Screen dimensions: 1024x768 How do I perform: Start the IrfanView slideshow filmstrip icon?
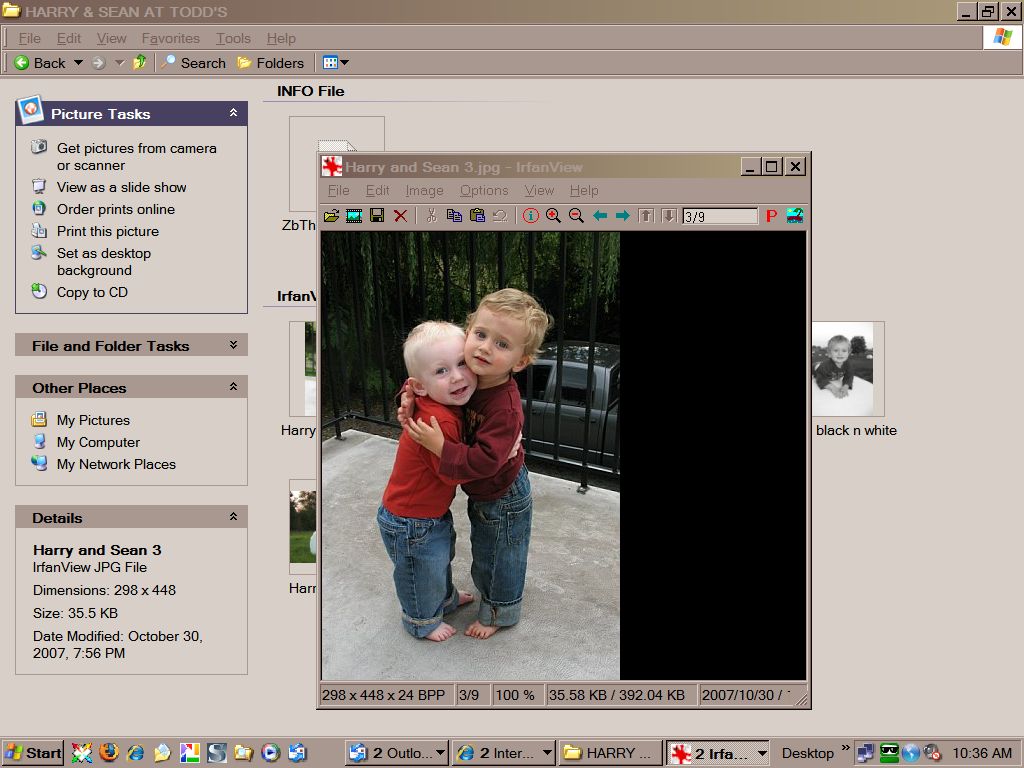point(353,215)
